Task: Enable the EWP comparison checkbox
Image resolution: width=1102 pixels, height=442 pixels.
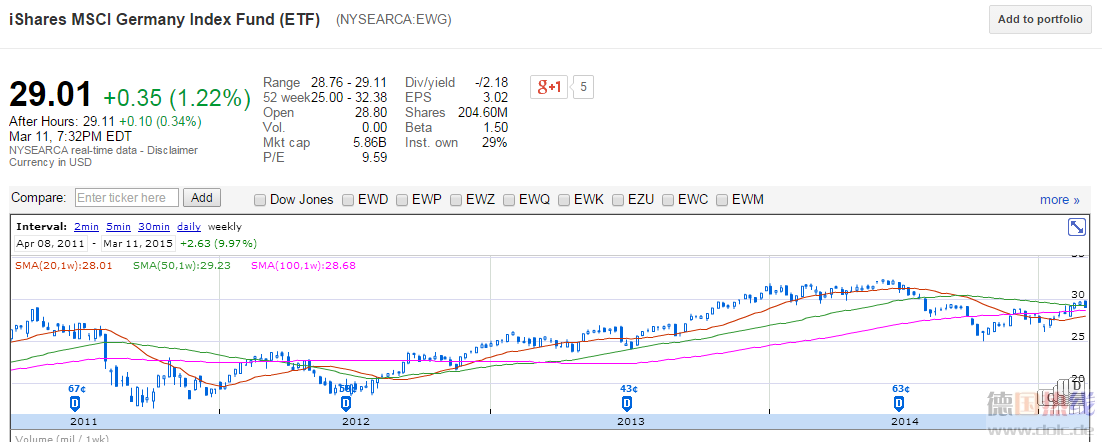Action: click(402, 200)
